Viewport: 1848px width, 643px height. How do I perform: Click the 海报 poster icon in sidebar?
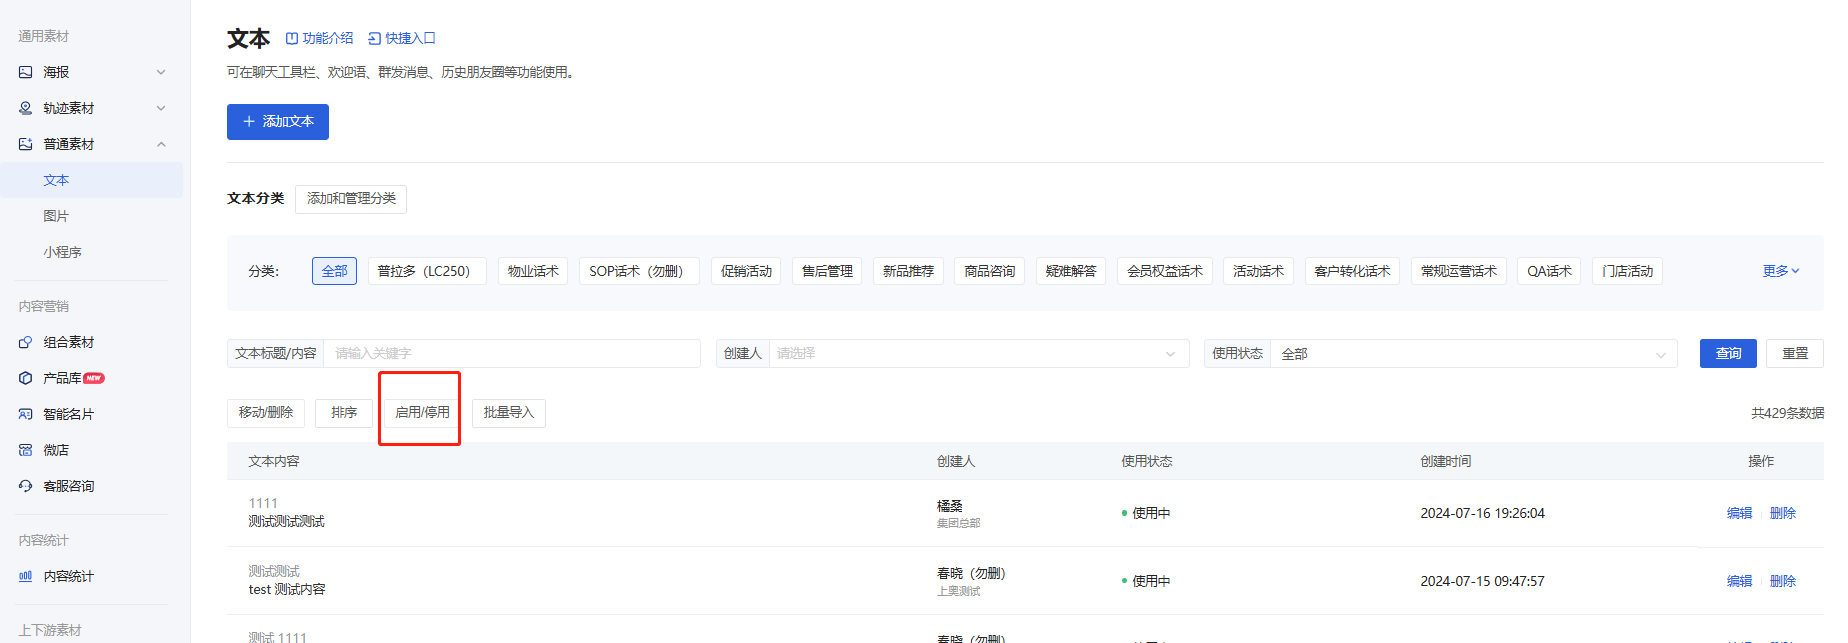point(26,72)
